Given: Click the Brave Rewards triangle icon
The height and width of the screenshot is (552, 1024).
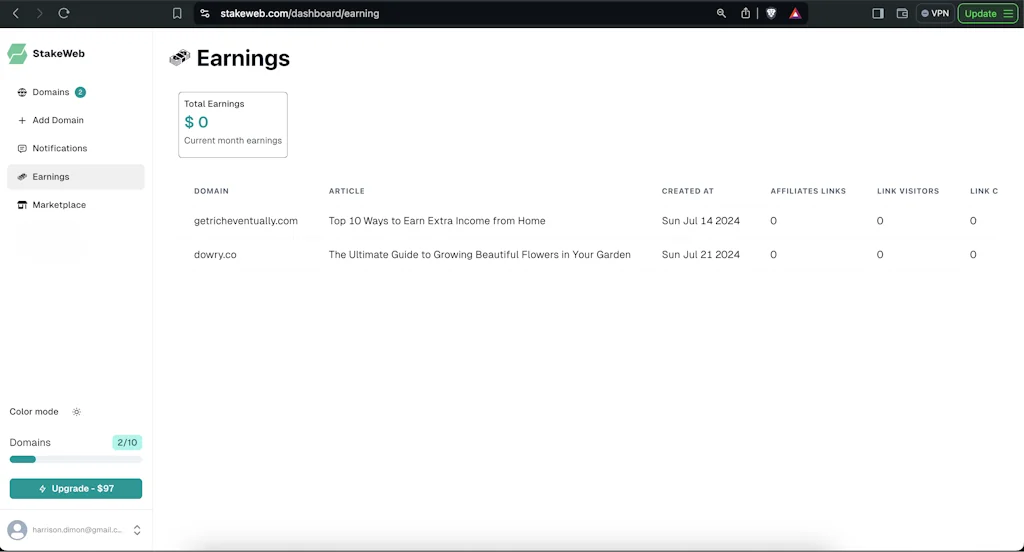Looking at the screenshot, I should [x=795, y=13].
